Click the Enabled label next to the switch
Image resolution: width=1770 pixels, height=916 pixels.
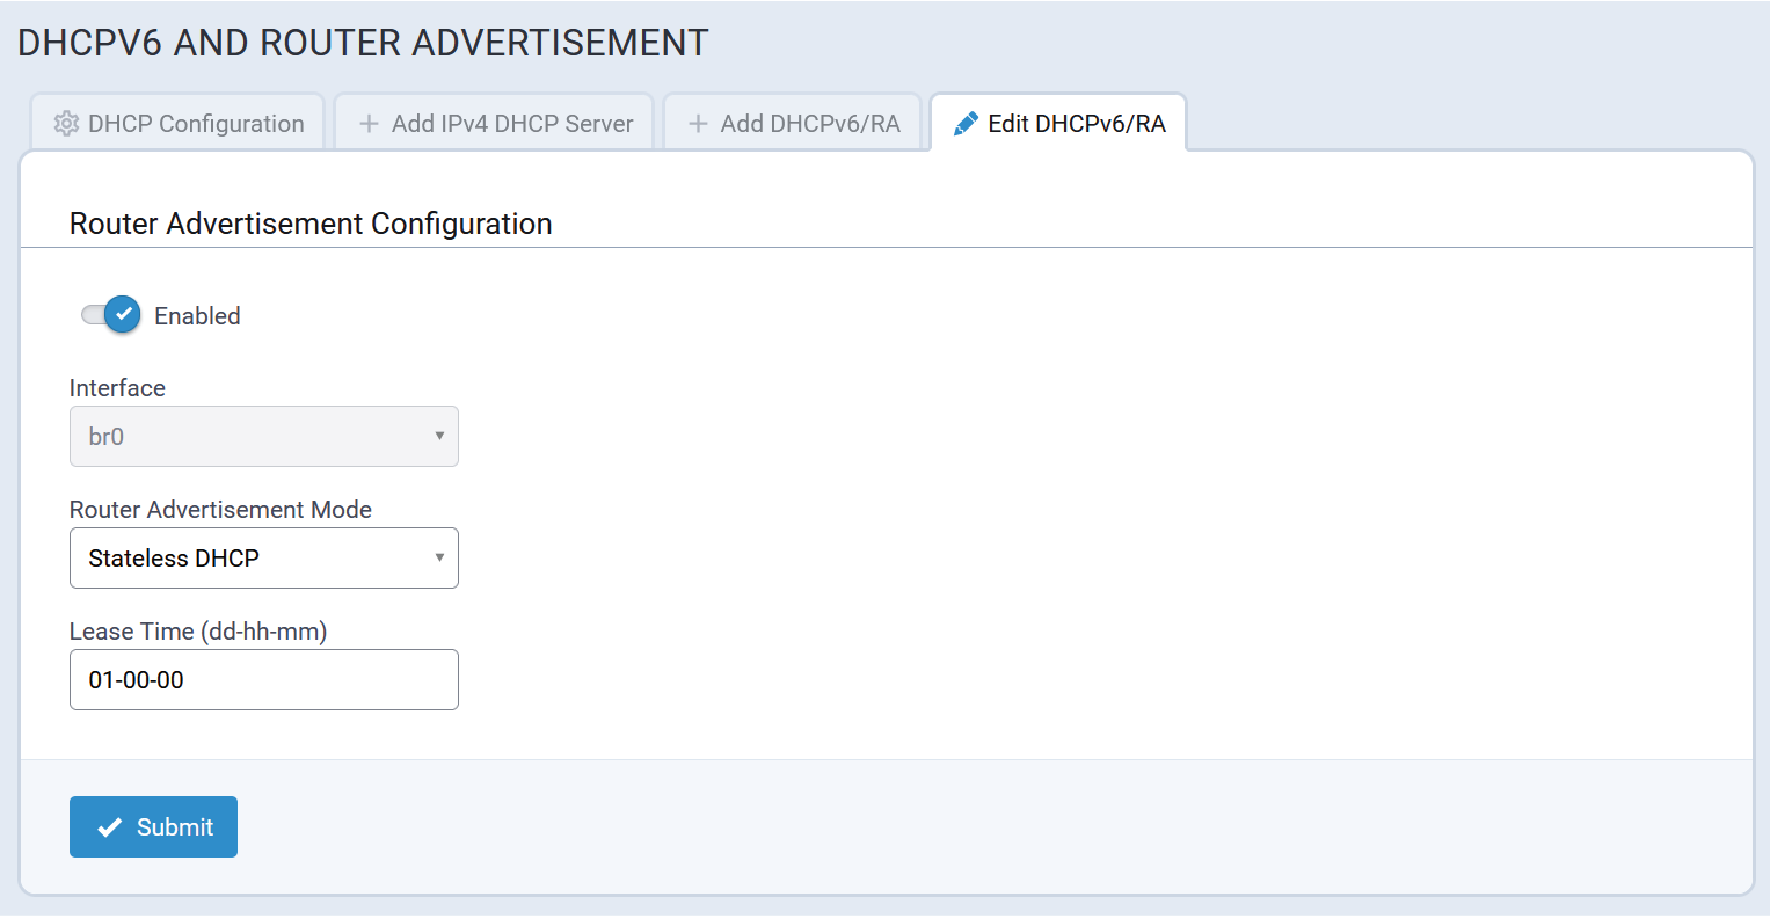[197, 316]
